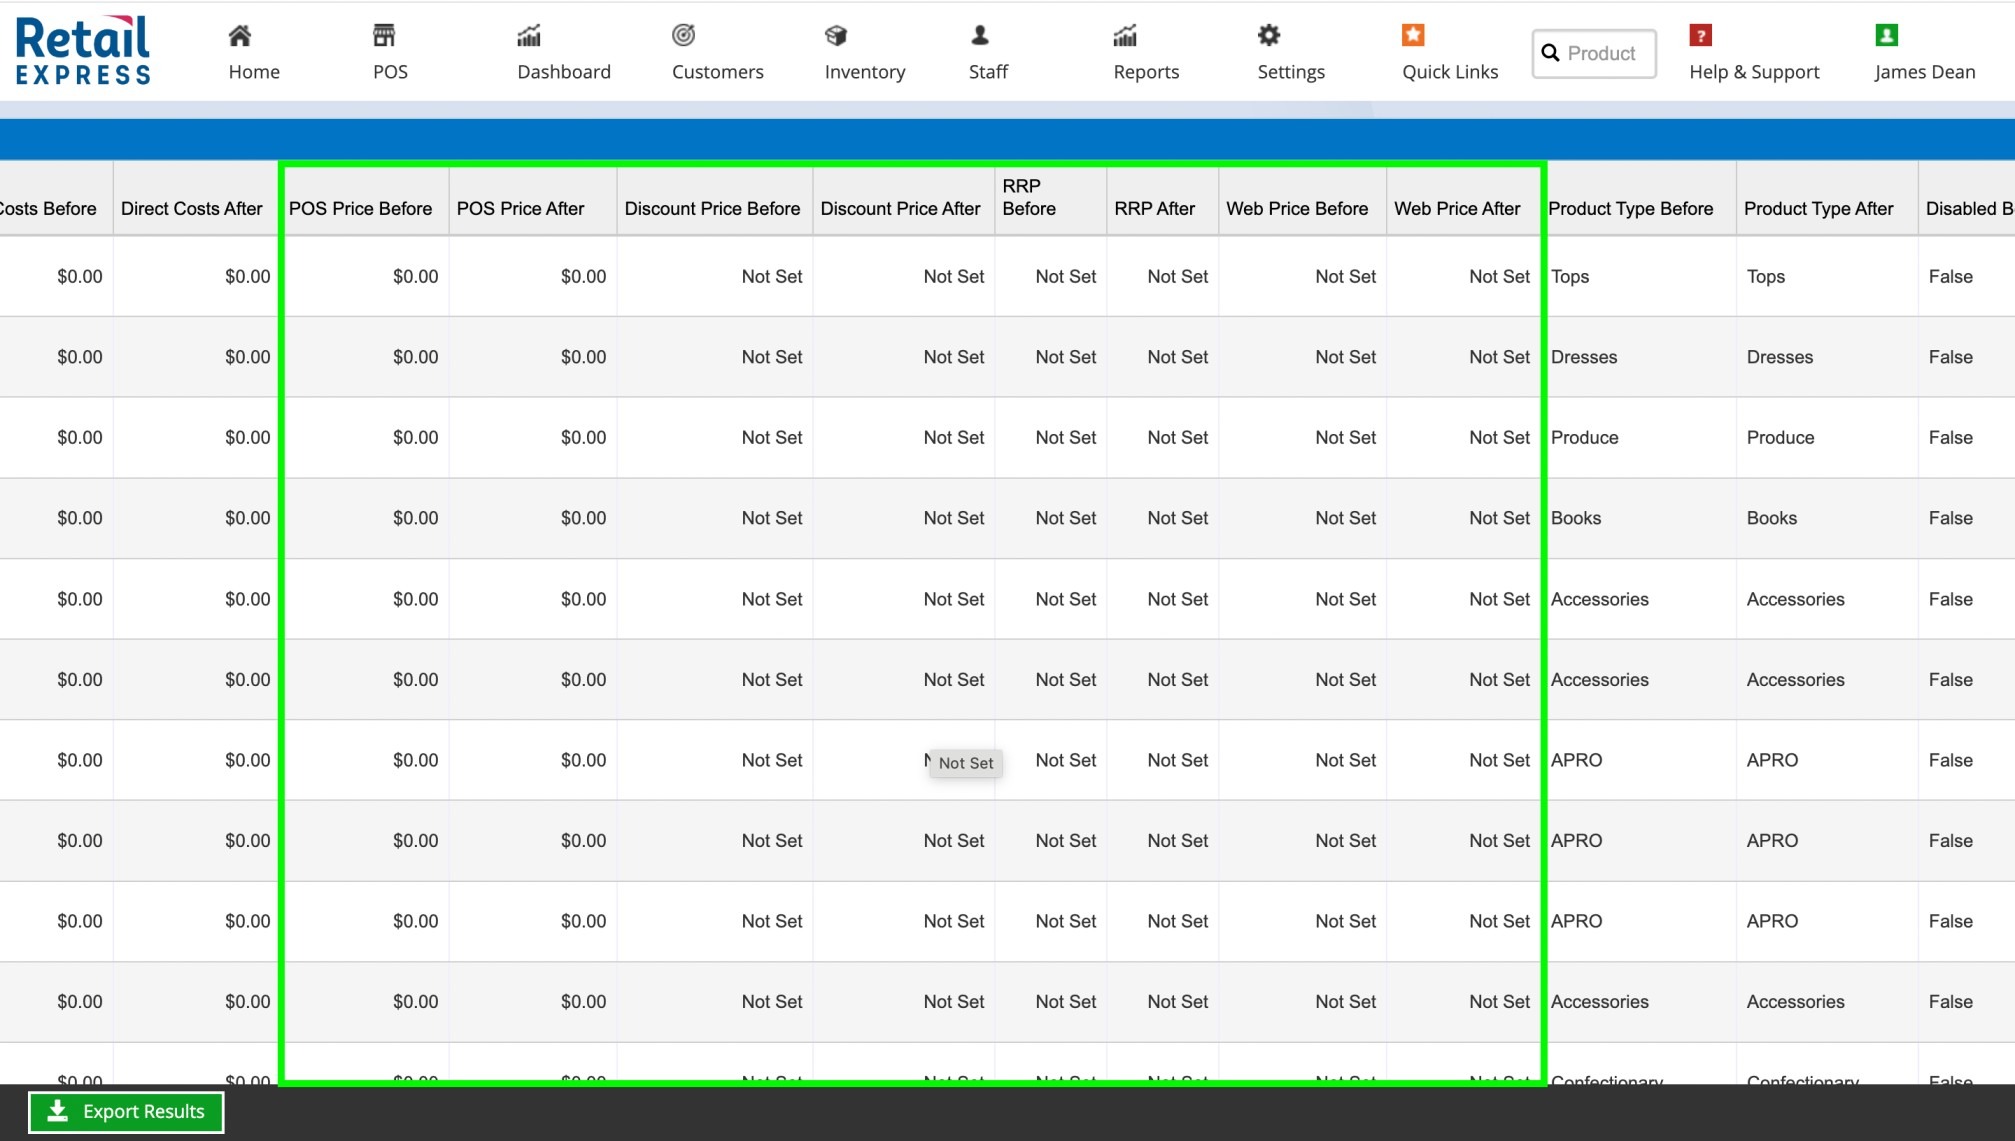This screenshot has height=1141, width=2015.
Task: Click the Staff person icon
Action: pos(980,36)
